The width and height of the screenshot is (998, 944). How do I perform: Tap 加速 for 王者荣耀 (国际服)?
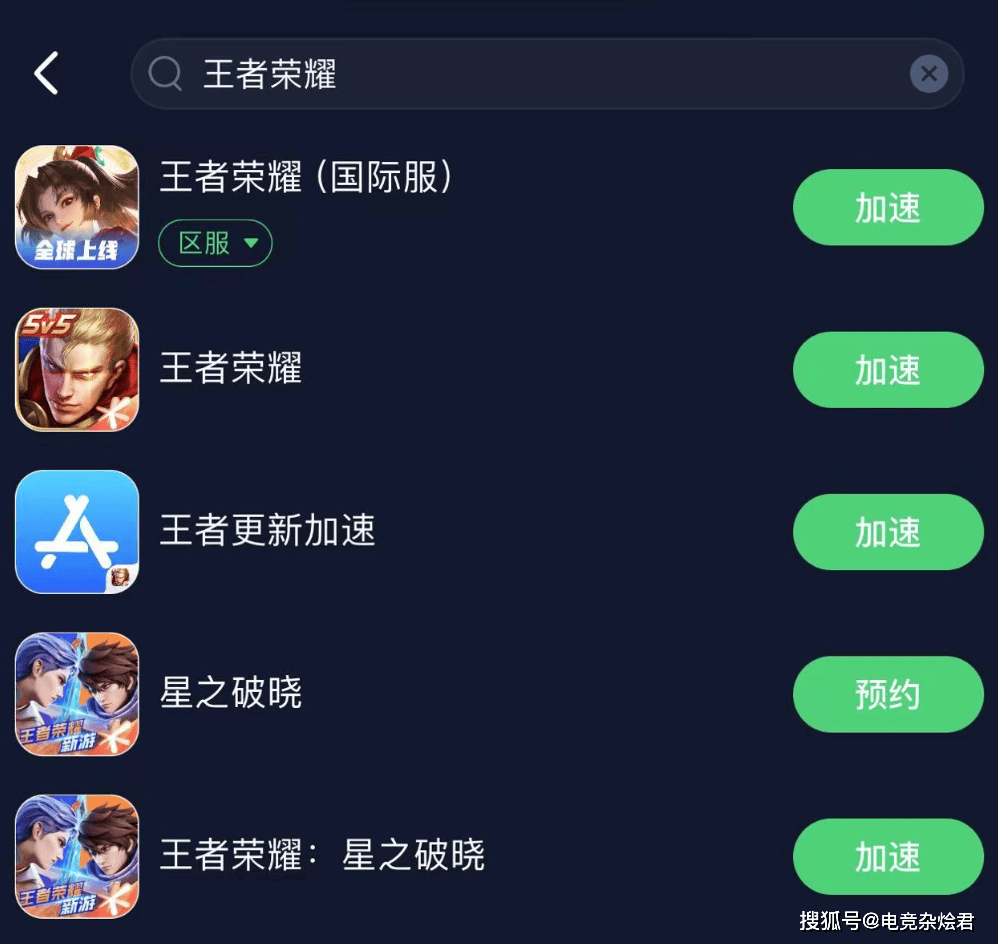click(x=888, y=208)
